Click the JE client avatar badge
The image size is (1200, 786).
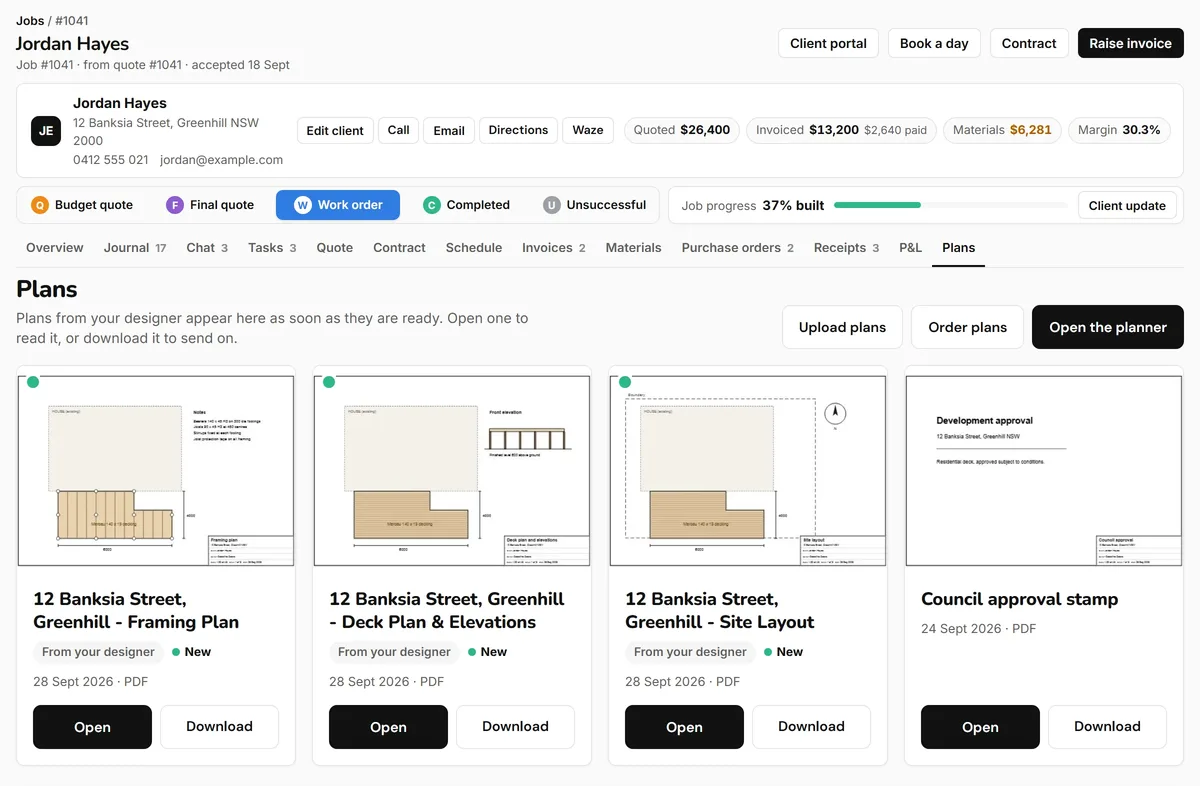pyautogui.click(x=46, y=131)
